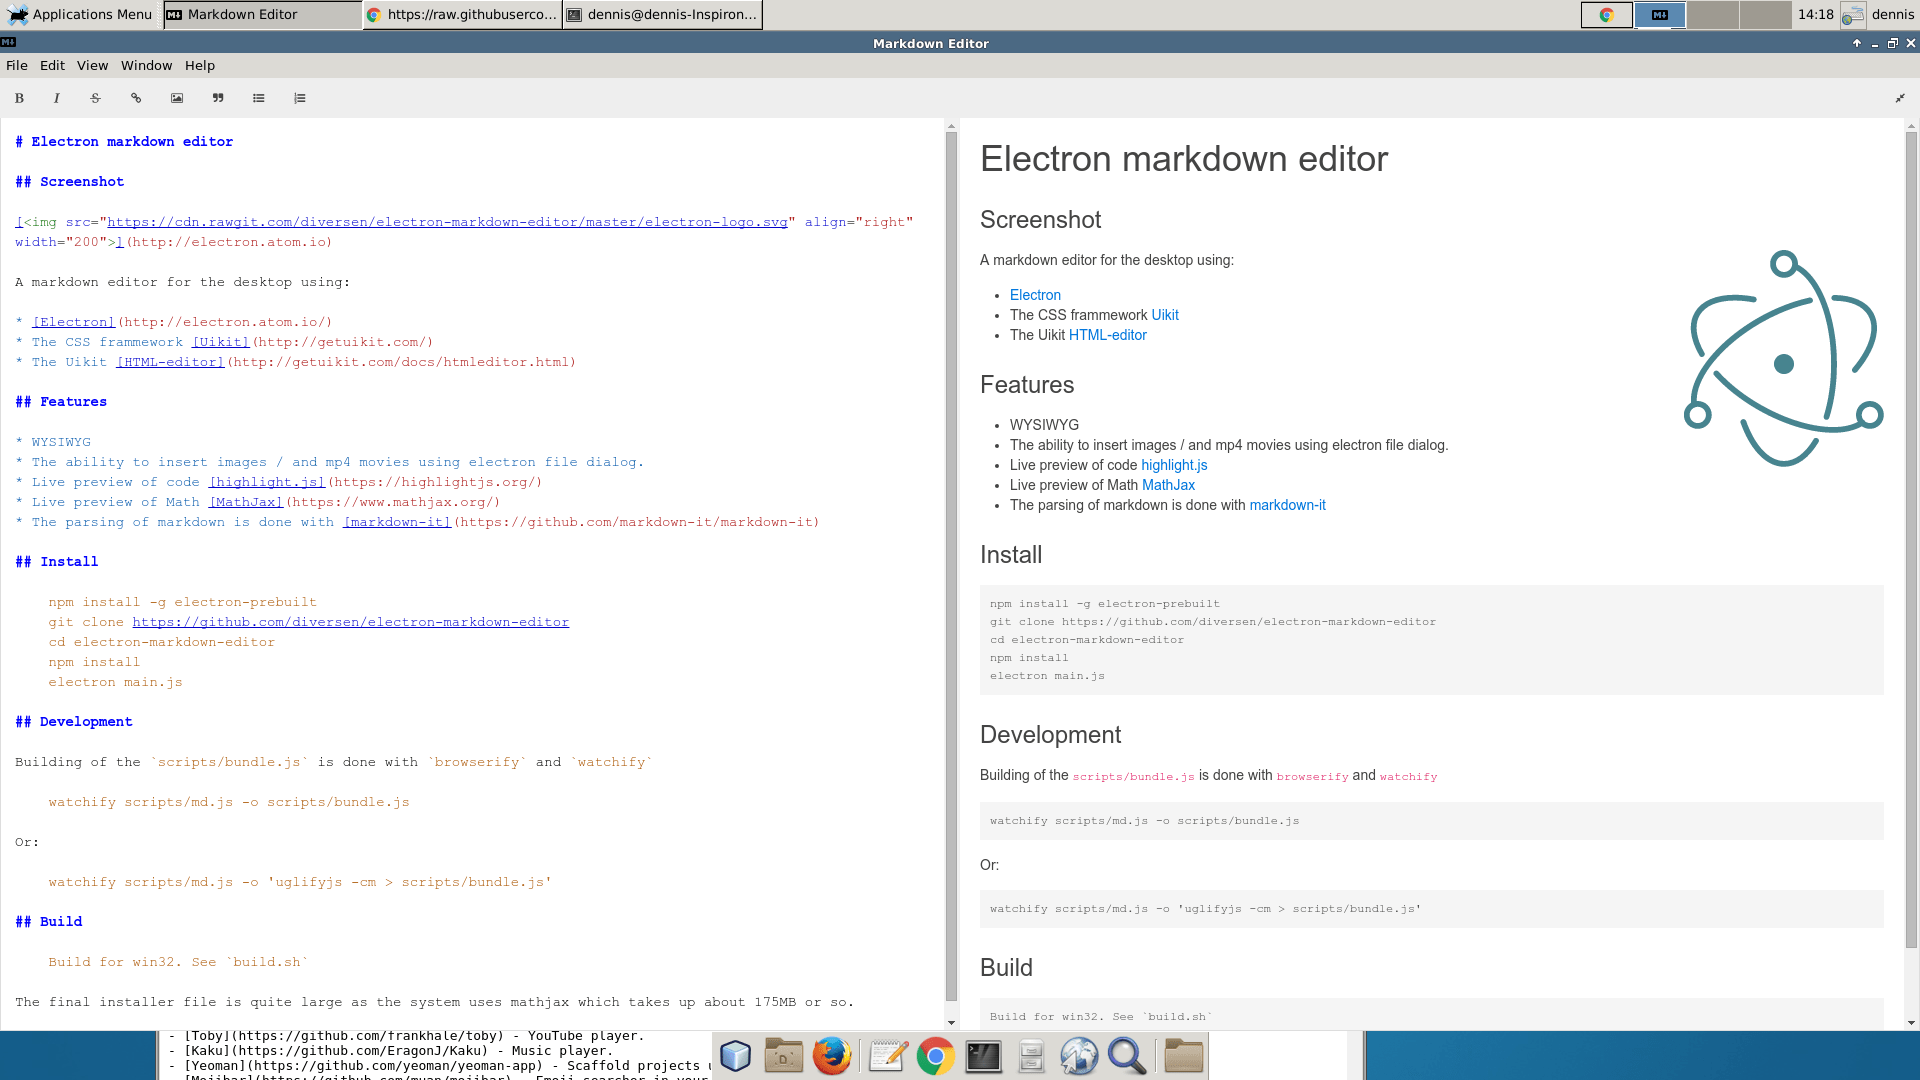Launch the notepad text editor from the dock
The image size is (1920, 1080).
click(888, 1056)
